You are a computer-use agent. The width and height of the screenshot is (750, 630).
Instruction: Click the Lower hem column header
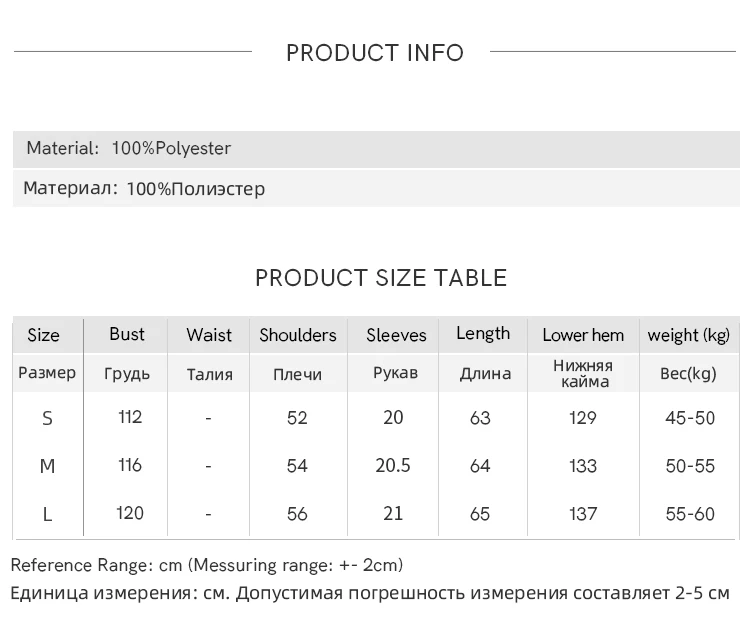(x=583, y=335)
